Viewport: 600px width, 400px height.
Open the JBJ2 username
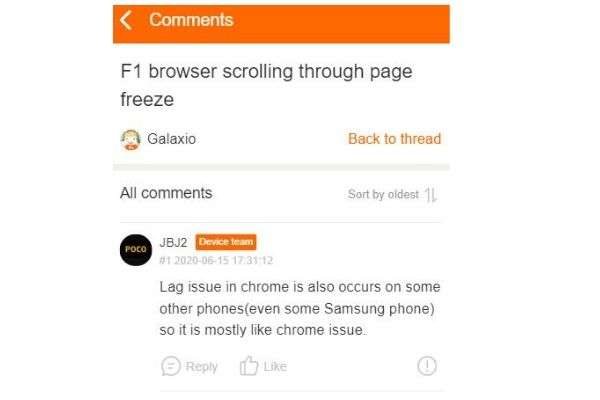173,242
